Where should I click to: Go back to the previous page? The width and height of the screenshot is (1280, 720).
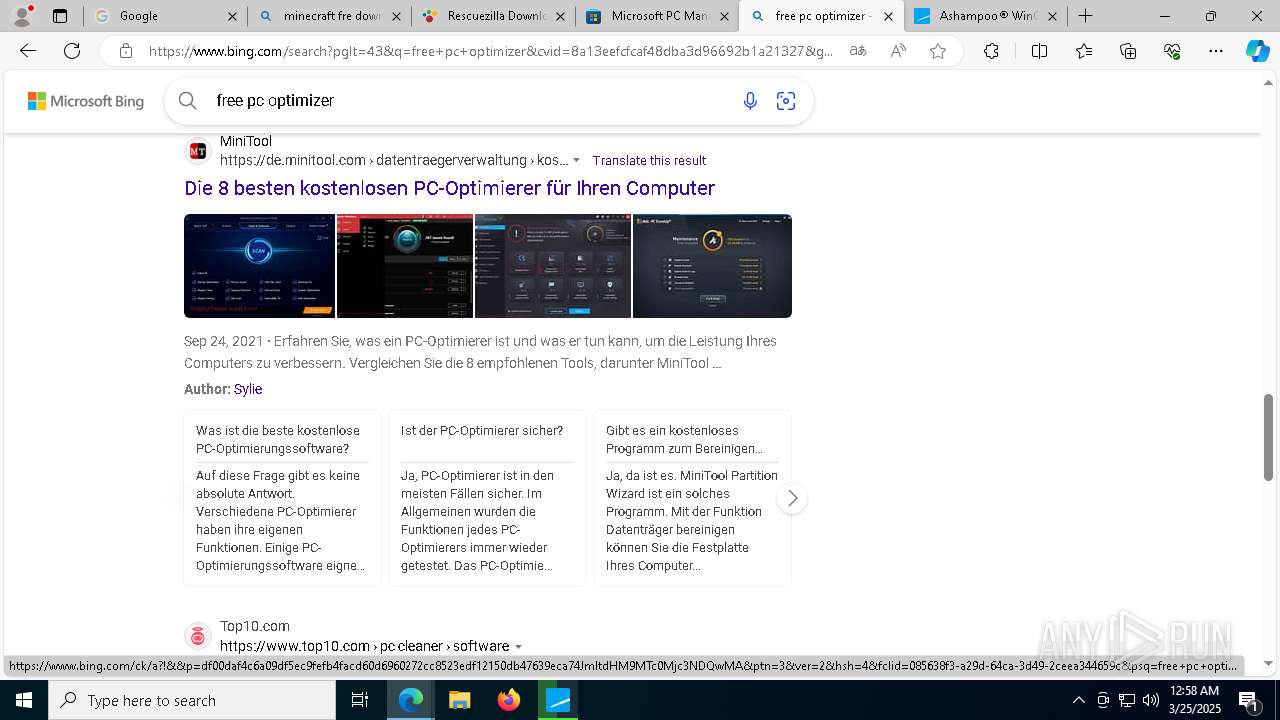coord(28,51)
